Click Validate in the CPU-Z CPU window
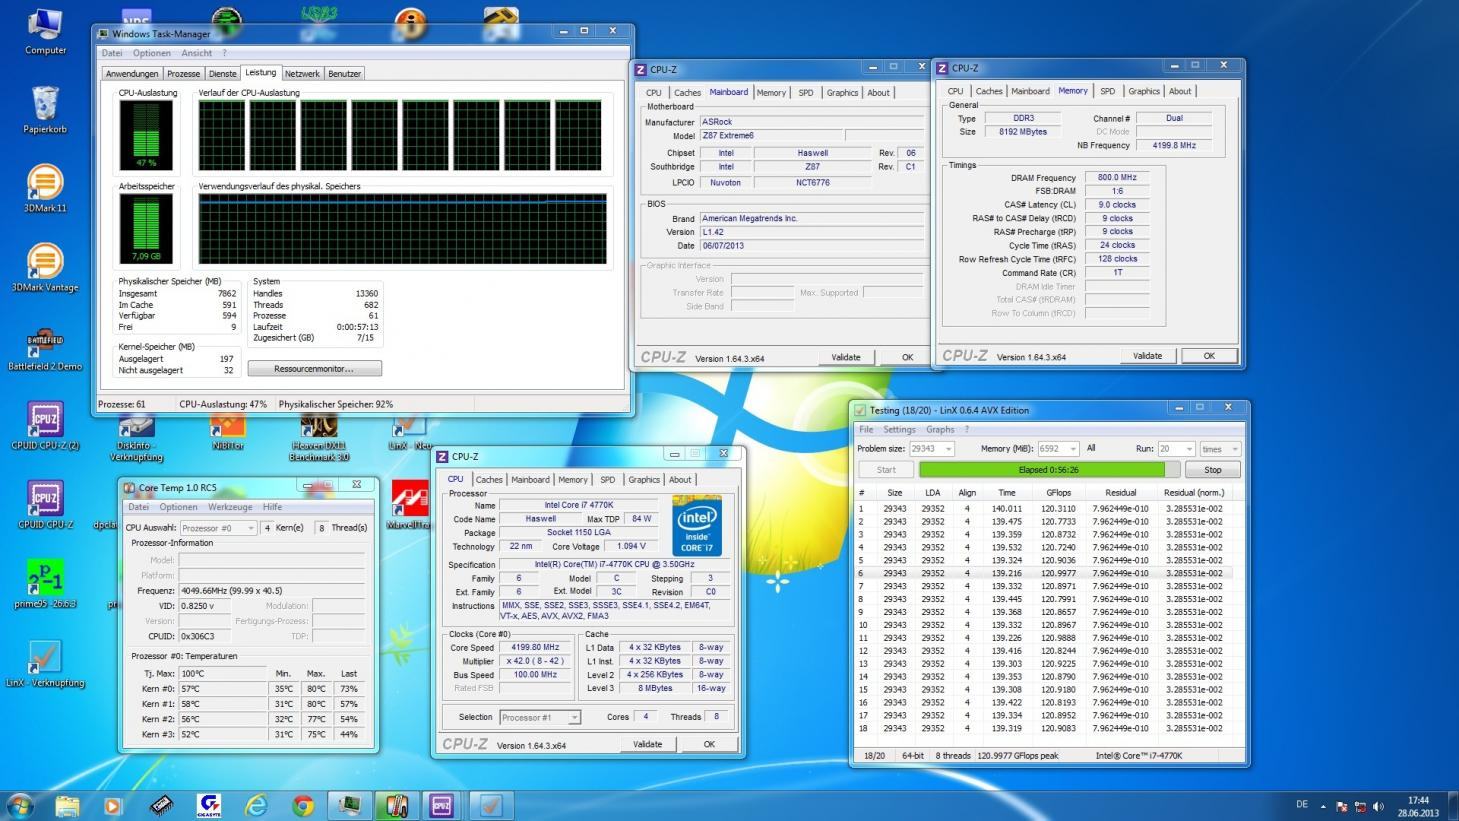This screenshot has width=1459, height=821. pos(648,744)
